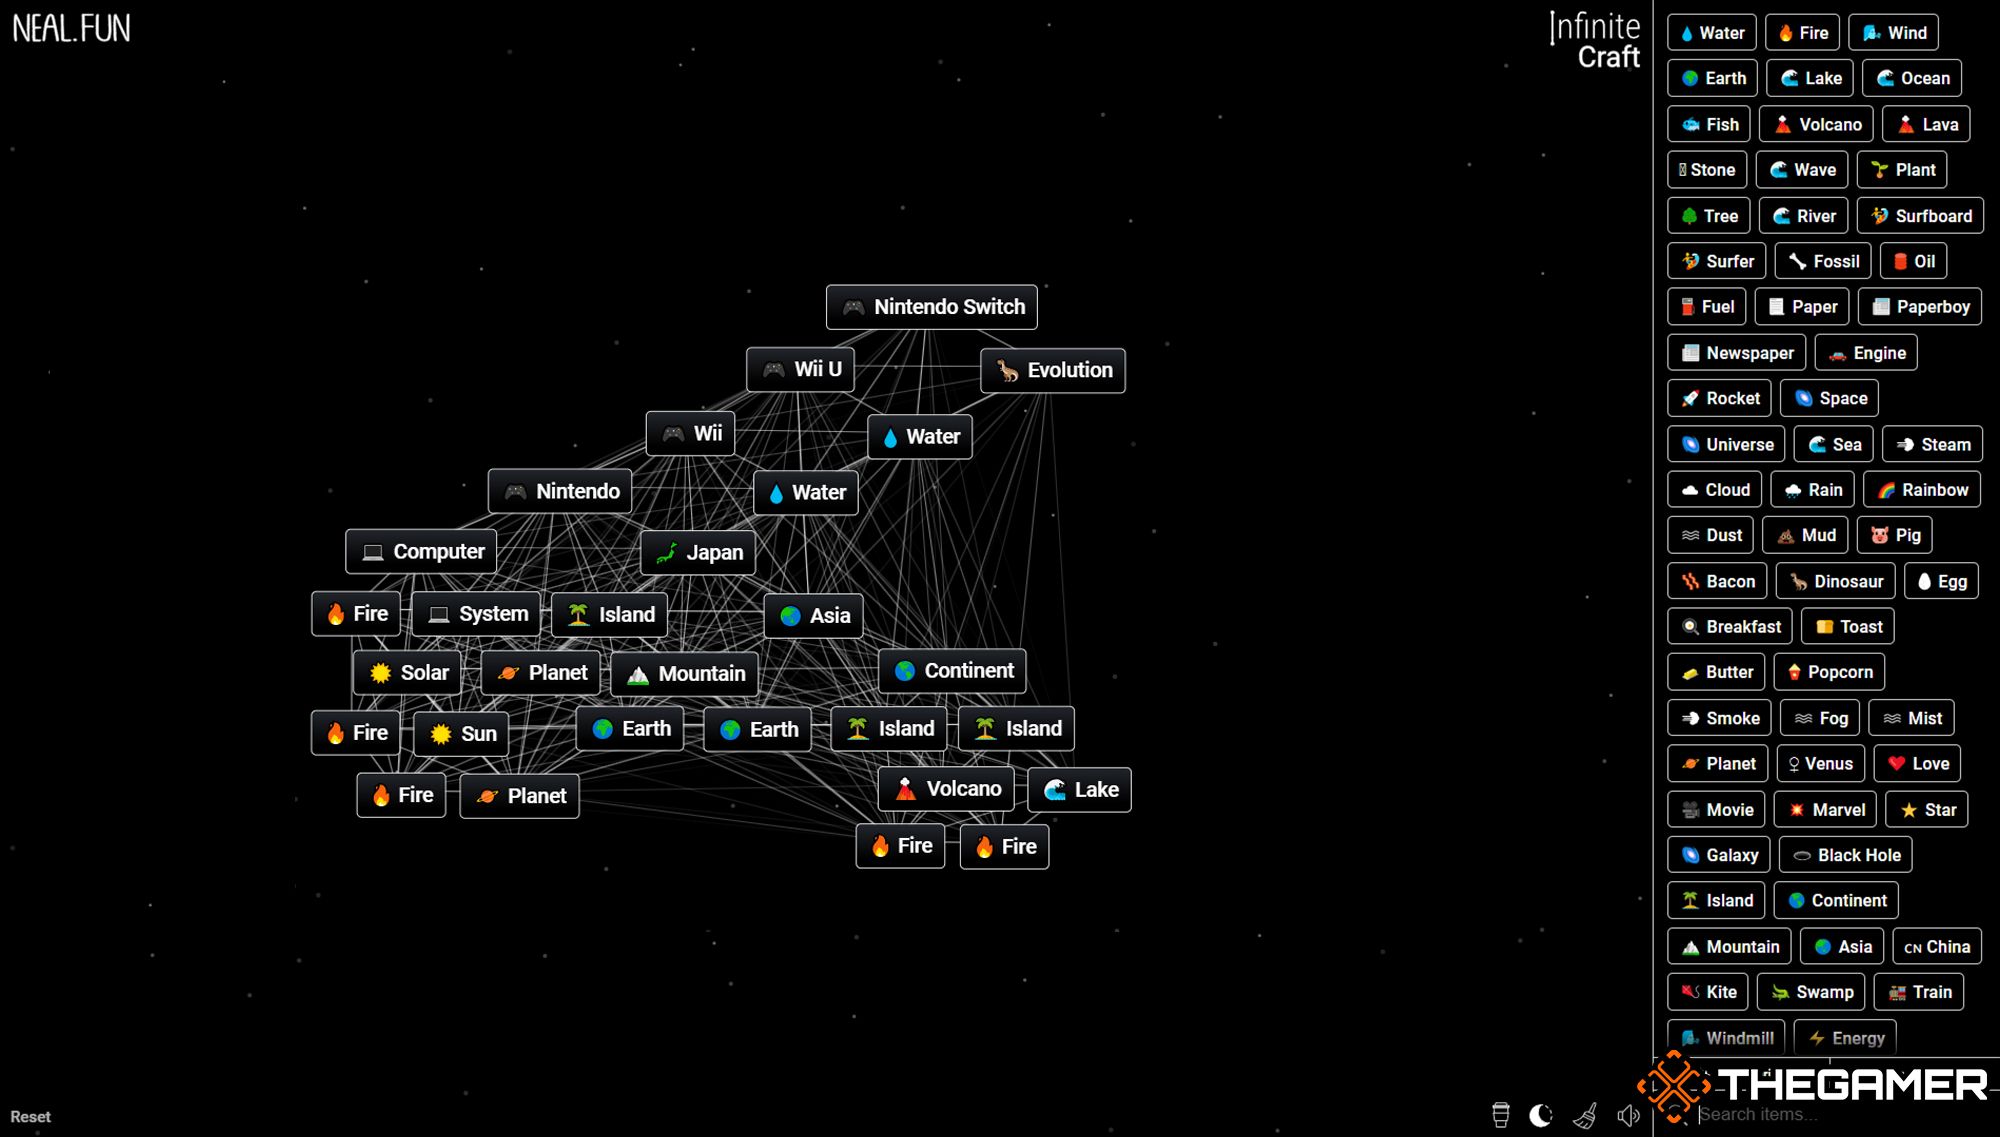Screen dimensions: 2000x1137
Task: Click the Asia element on canvas
Action: [x=813, y=616]
